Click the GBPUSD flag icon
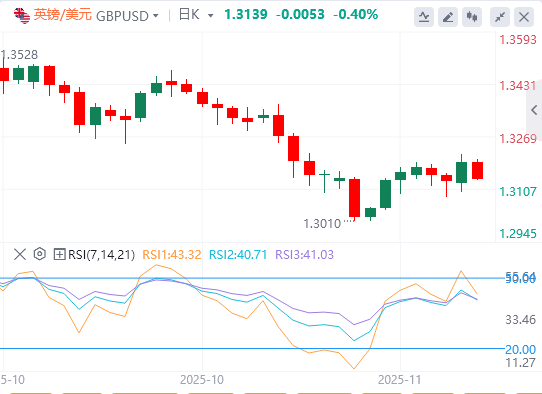 (x=22, y=16)
